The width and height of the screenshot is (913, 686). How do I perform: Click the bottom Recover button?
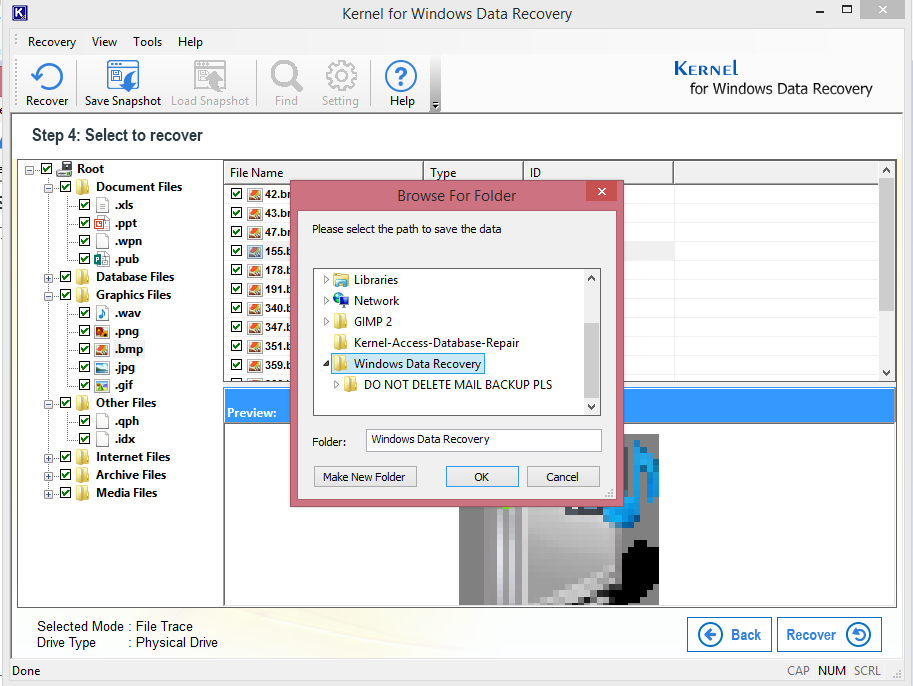(x=829, y=634)
